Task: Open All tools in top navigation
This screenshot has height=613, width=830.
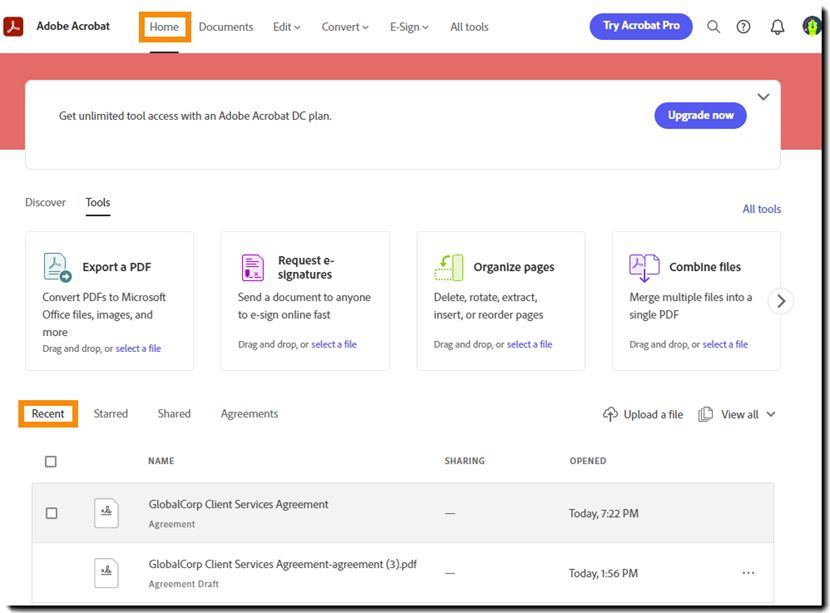Action: [469, 27]
